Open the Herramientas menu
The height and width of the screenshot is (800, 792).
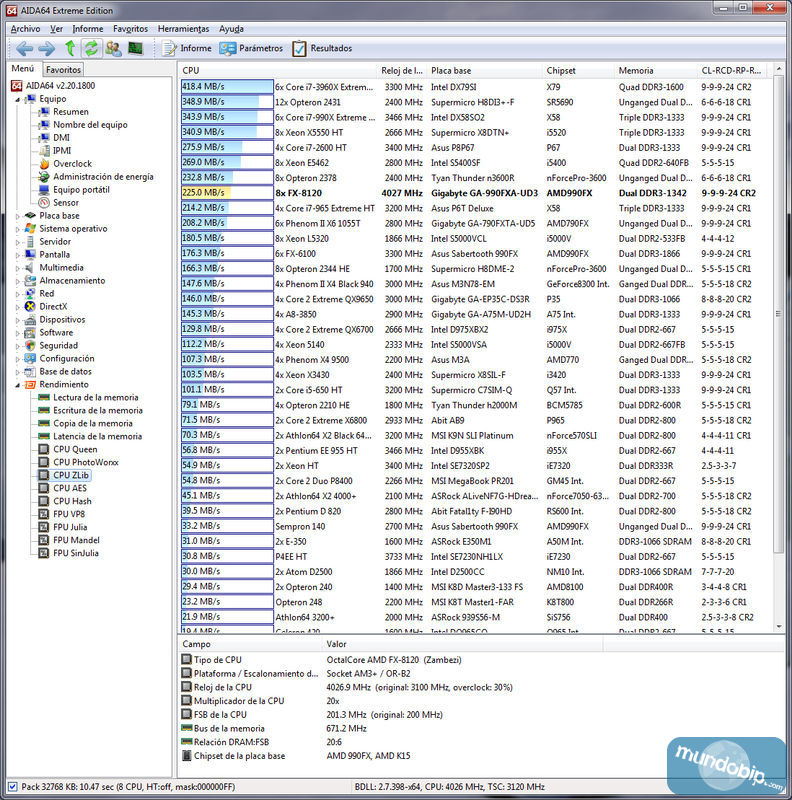click(184, 29)
